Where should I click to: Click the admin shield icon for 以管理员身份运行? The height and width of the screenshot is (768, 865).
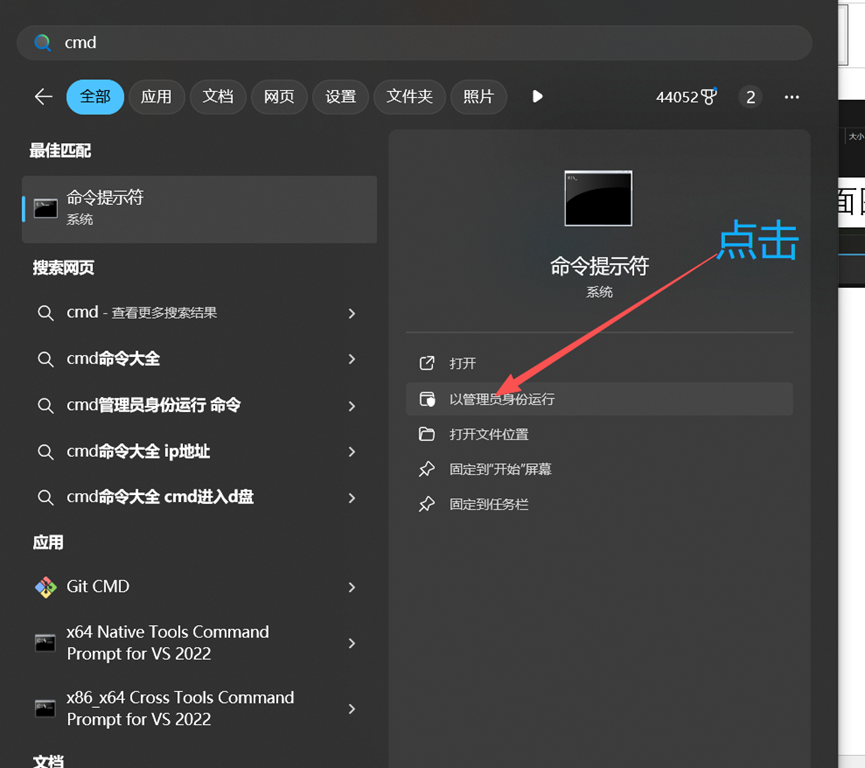tap(427, 399)
